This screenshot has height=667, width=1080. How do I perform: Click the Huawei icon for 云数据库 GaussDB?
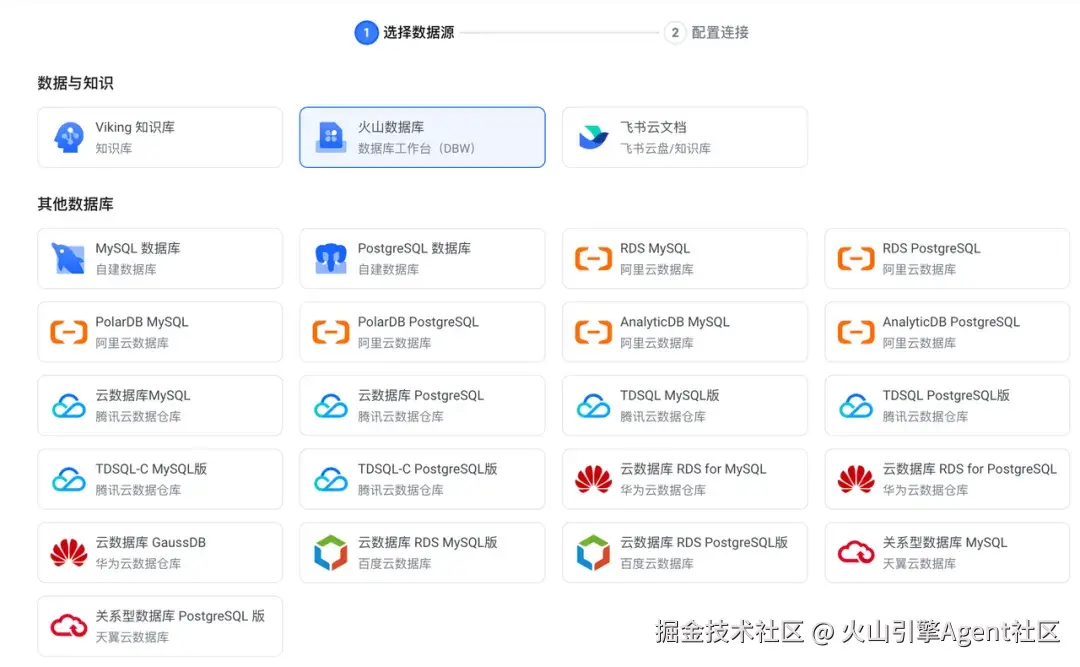tap(69, 553)
